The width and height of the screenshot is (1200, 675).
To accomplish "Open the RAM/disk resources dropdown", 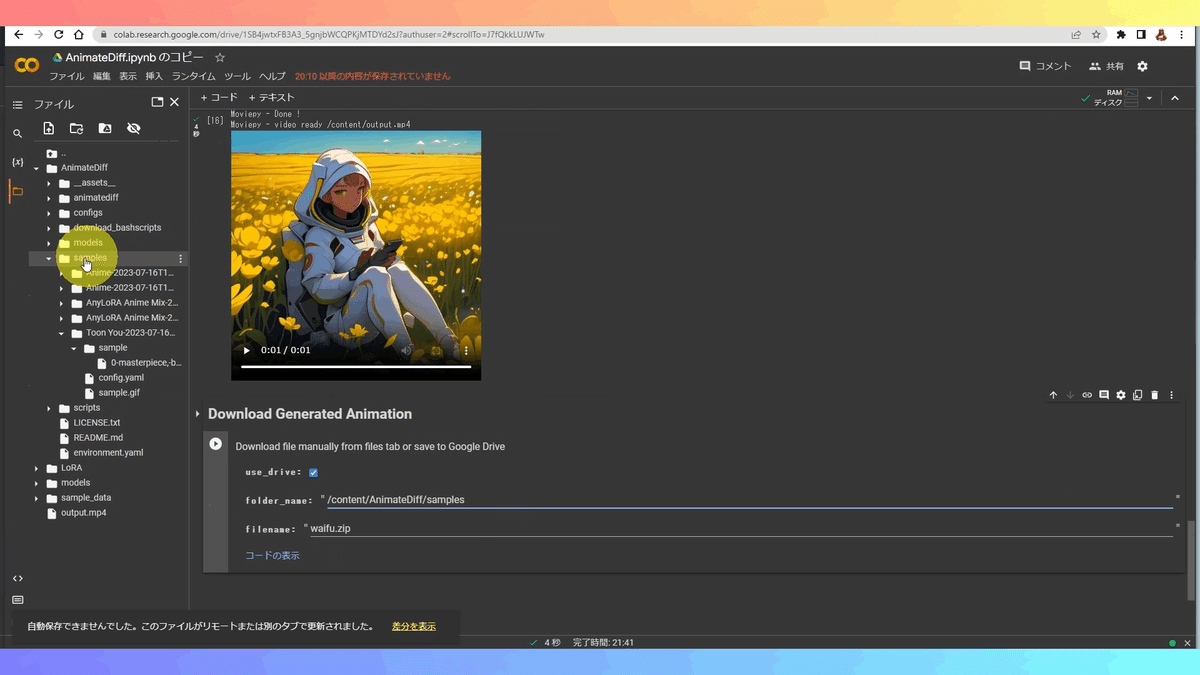I will point(1150,98).
